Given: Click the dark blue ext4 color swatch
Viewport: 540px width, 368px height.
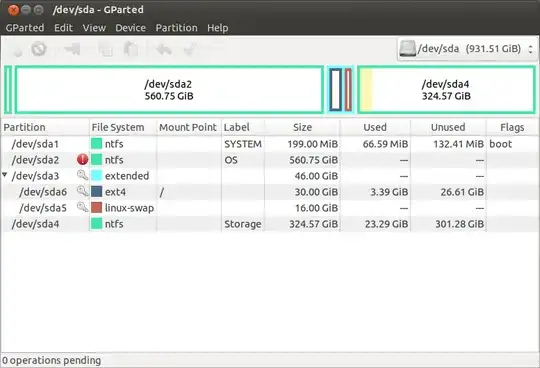Looking at the screenshot, I should [x=96, y=191].
